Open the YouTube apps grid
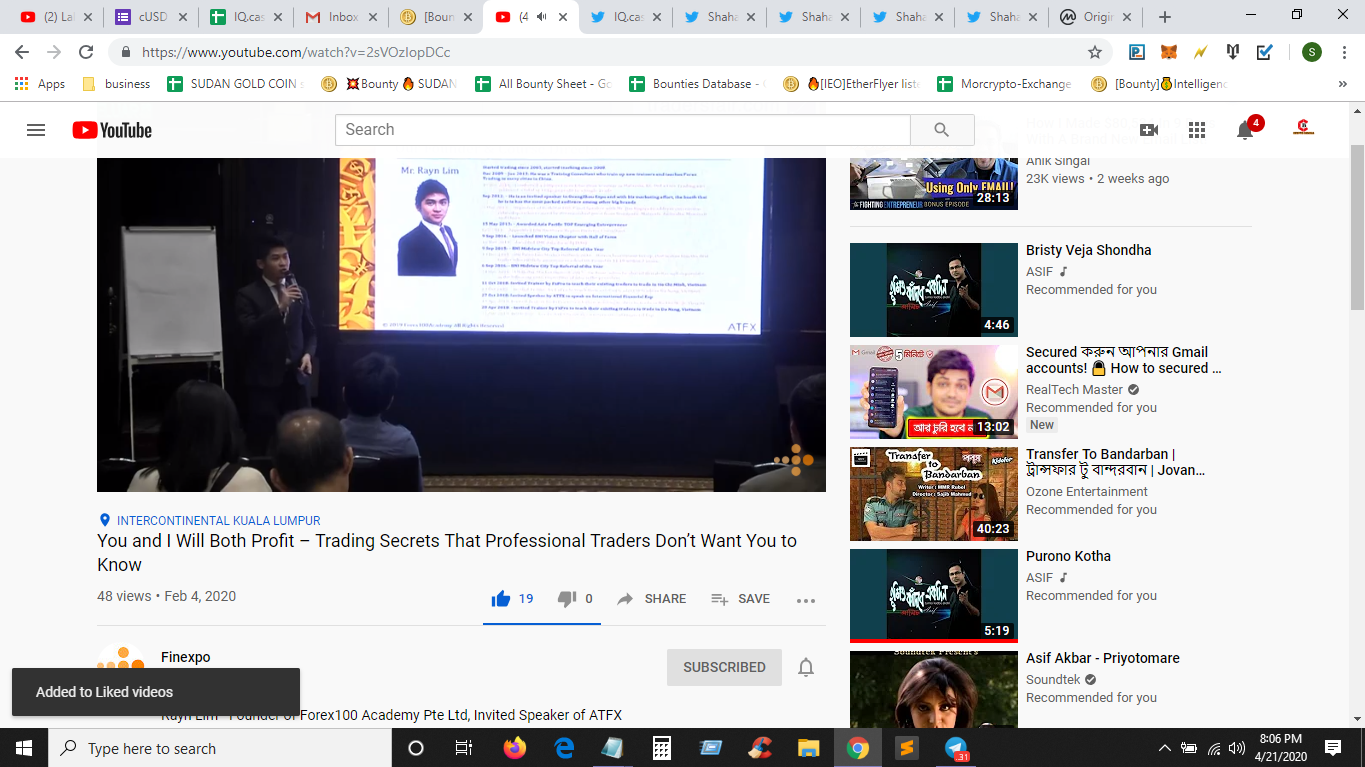1365x767 pixels. click(1197, 130)
